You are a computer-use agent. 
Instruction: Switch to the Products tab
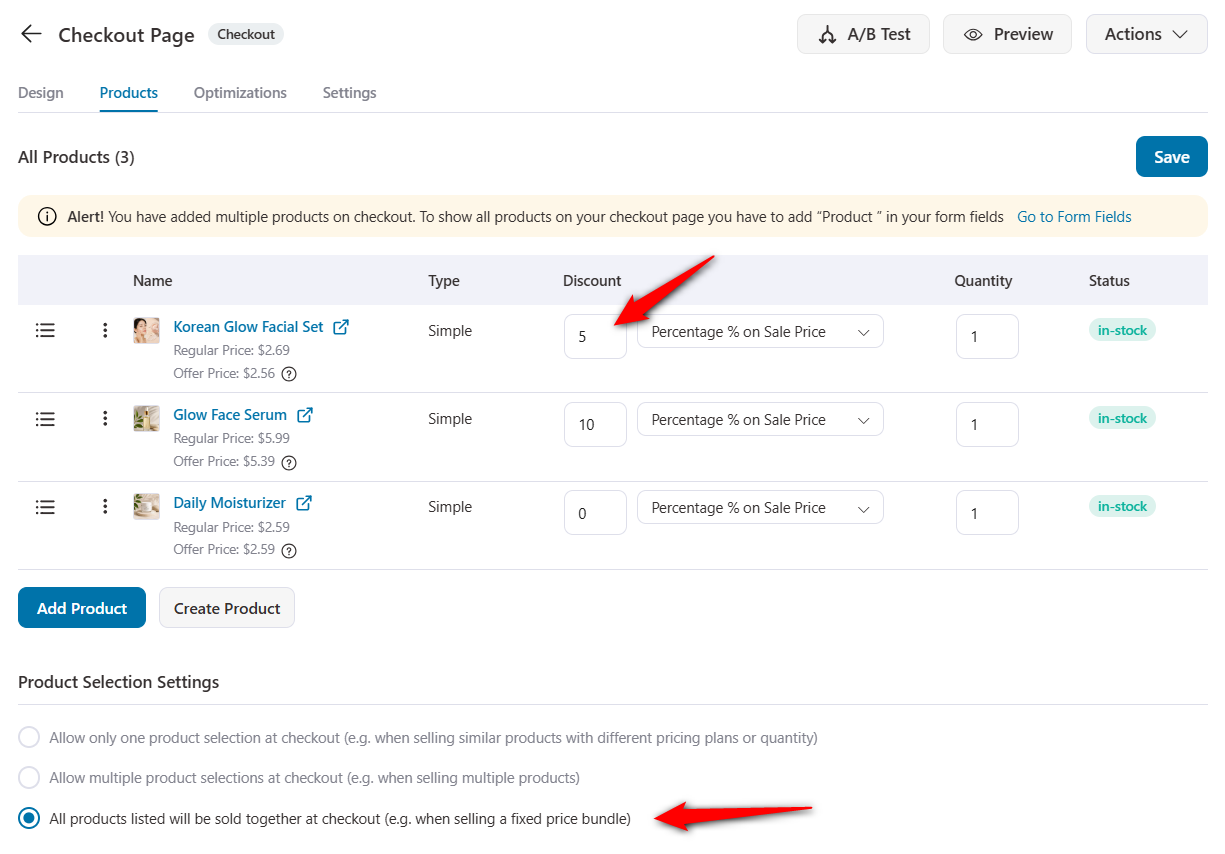[129, 93]
